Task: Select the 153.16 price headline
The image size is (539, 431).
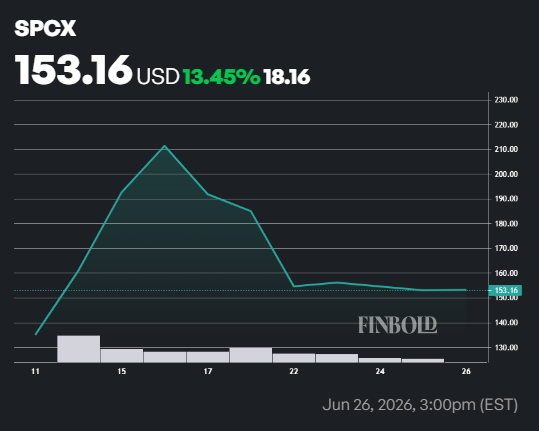Action: pos(73,70)
